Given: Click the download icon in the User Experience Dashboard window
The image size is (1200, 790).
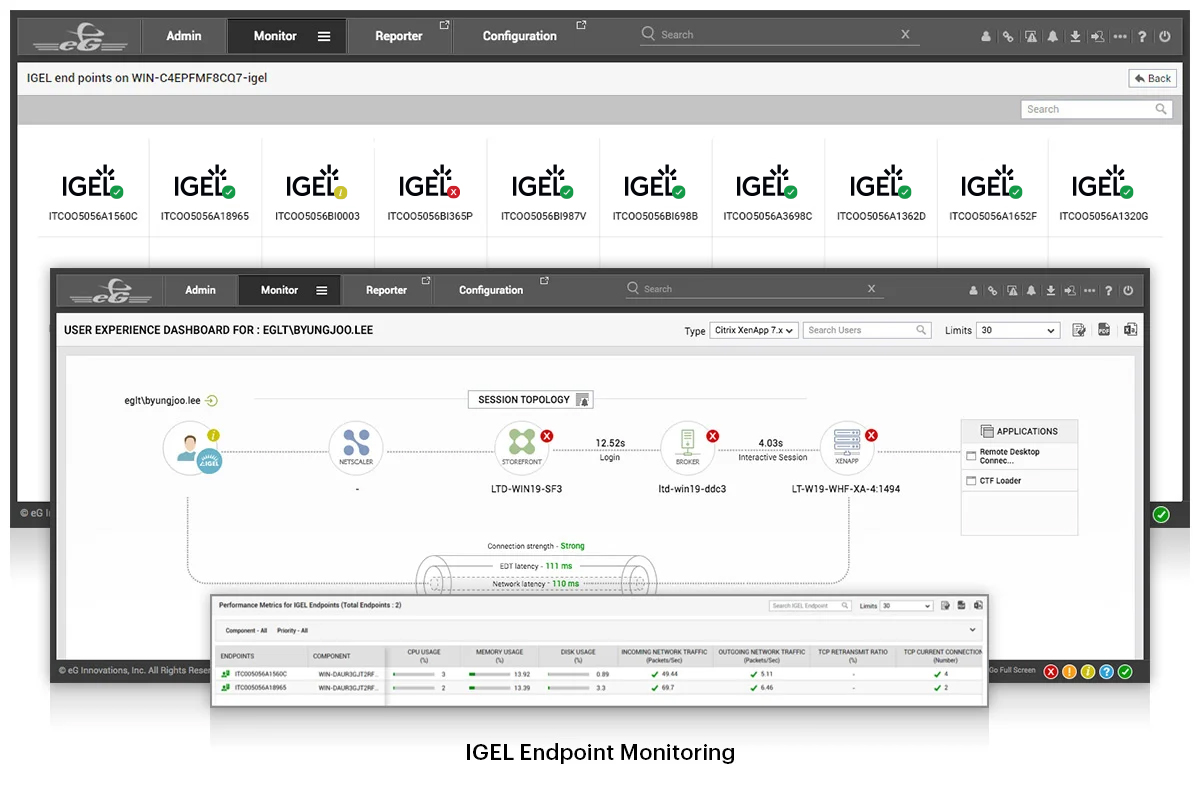Looking at the screenshot, I should coord(1051,291).
